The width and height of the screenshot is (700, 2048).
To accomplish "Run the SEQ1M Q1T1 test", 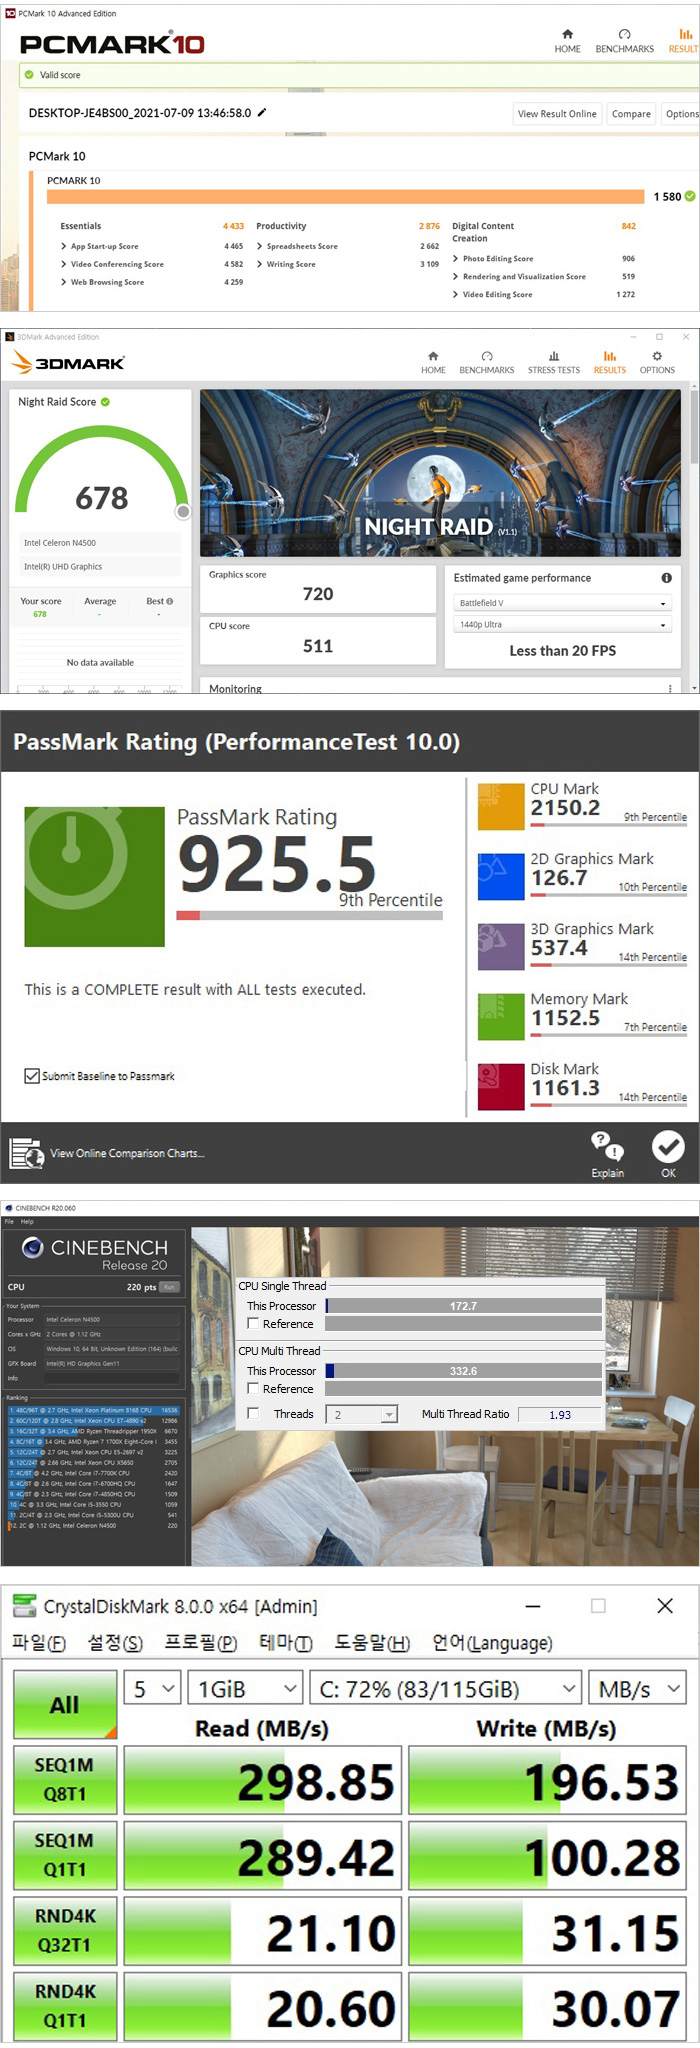I will point(65,1855).
